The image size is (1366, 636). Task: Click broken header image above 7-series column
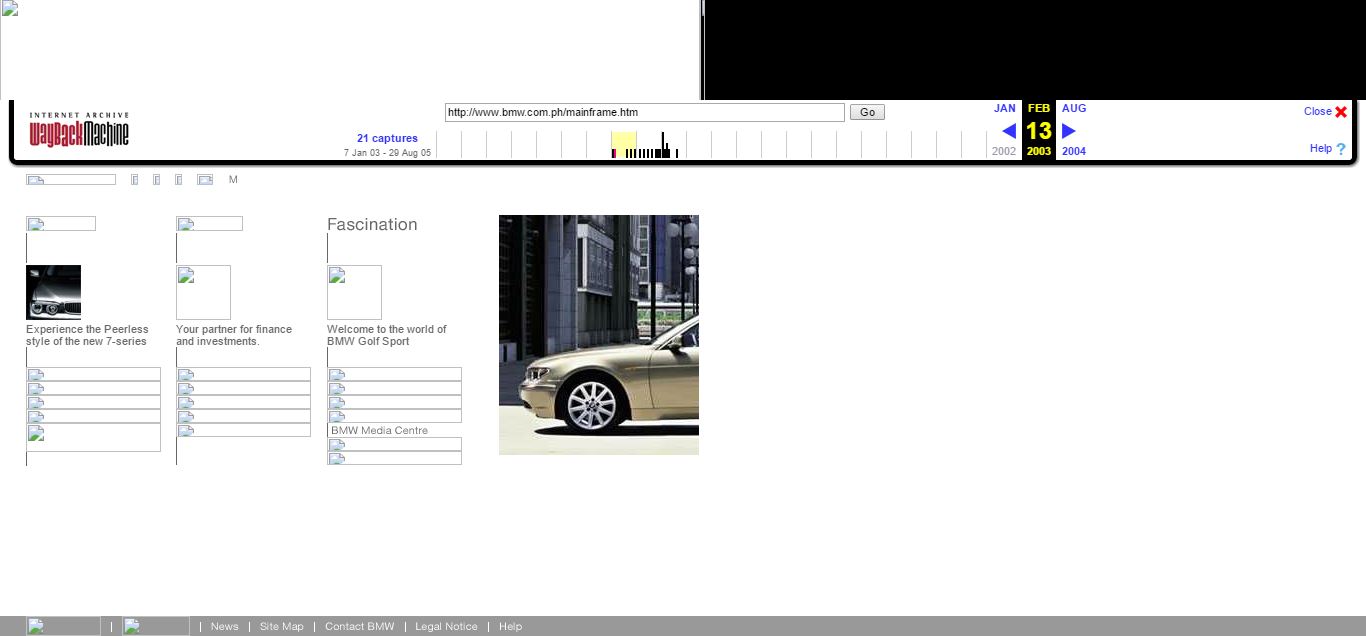61,223
